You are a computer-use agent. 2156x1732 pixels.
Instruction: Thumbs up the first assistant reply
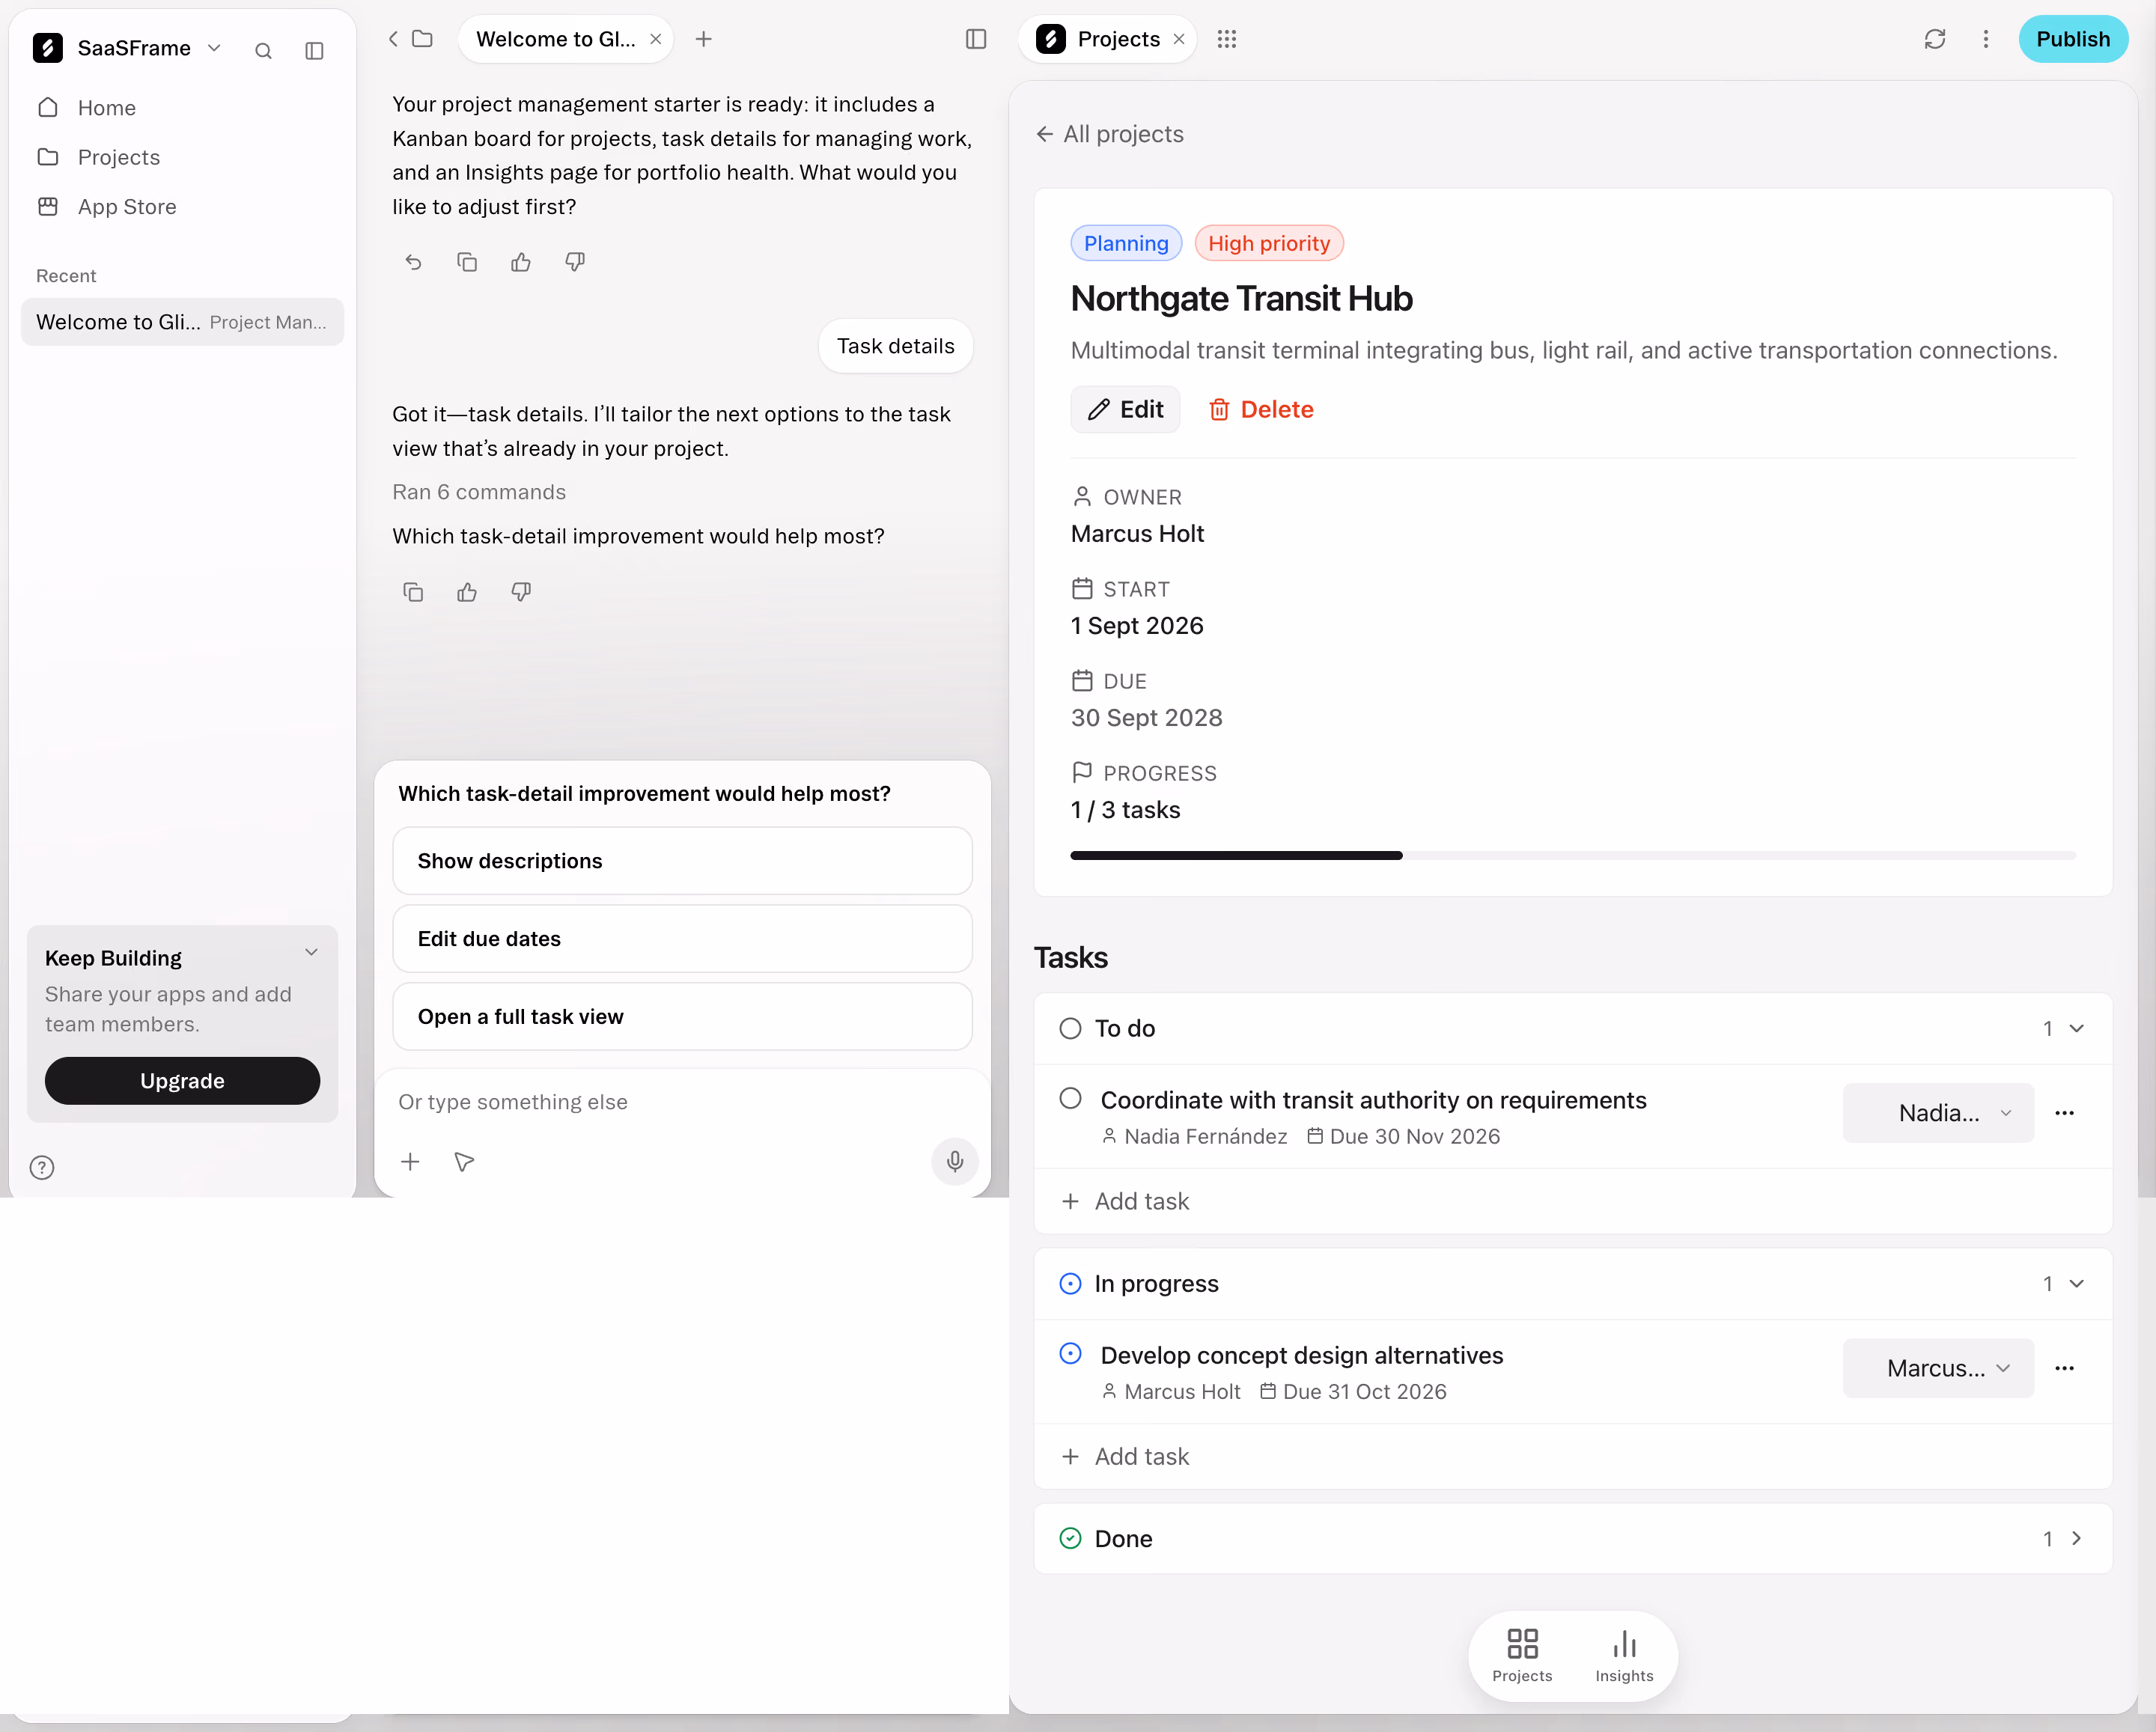[521, 262]
